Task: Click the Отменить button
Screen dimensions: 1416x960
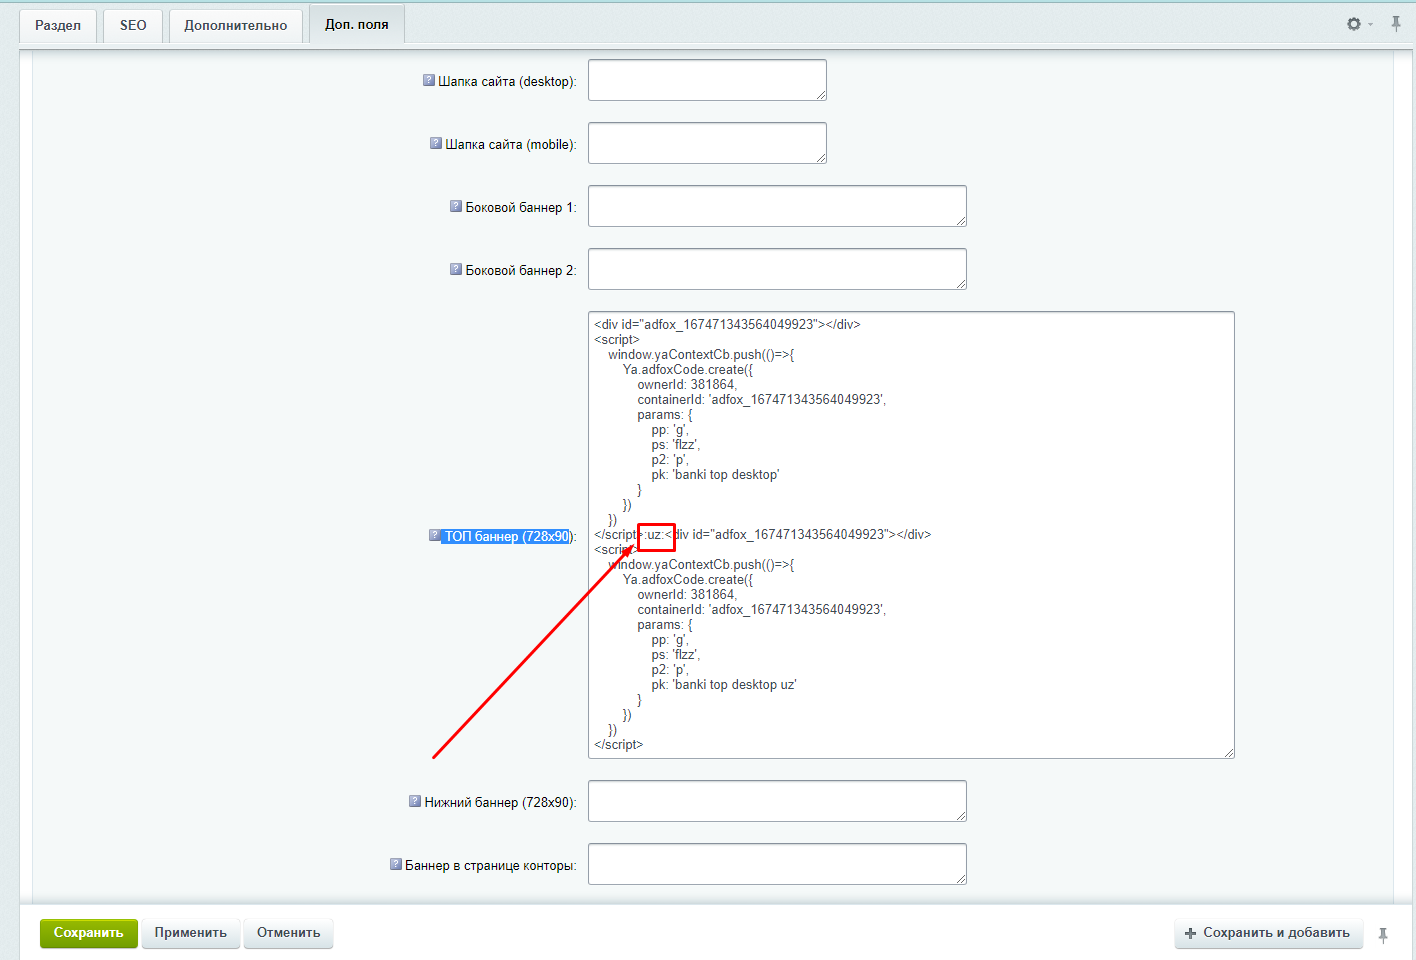Action: pyautogui.click(x=289, y=933)
